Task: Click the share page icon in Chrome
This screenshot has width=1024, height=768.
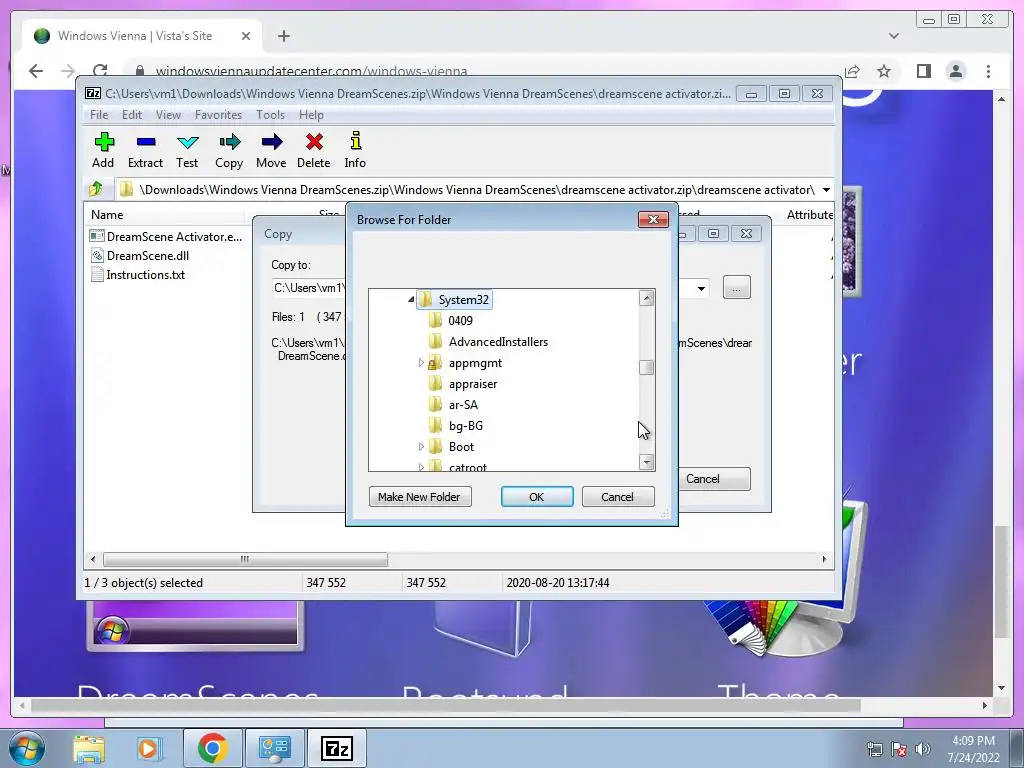Action: tap(852, 71)
